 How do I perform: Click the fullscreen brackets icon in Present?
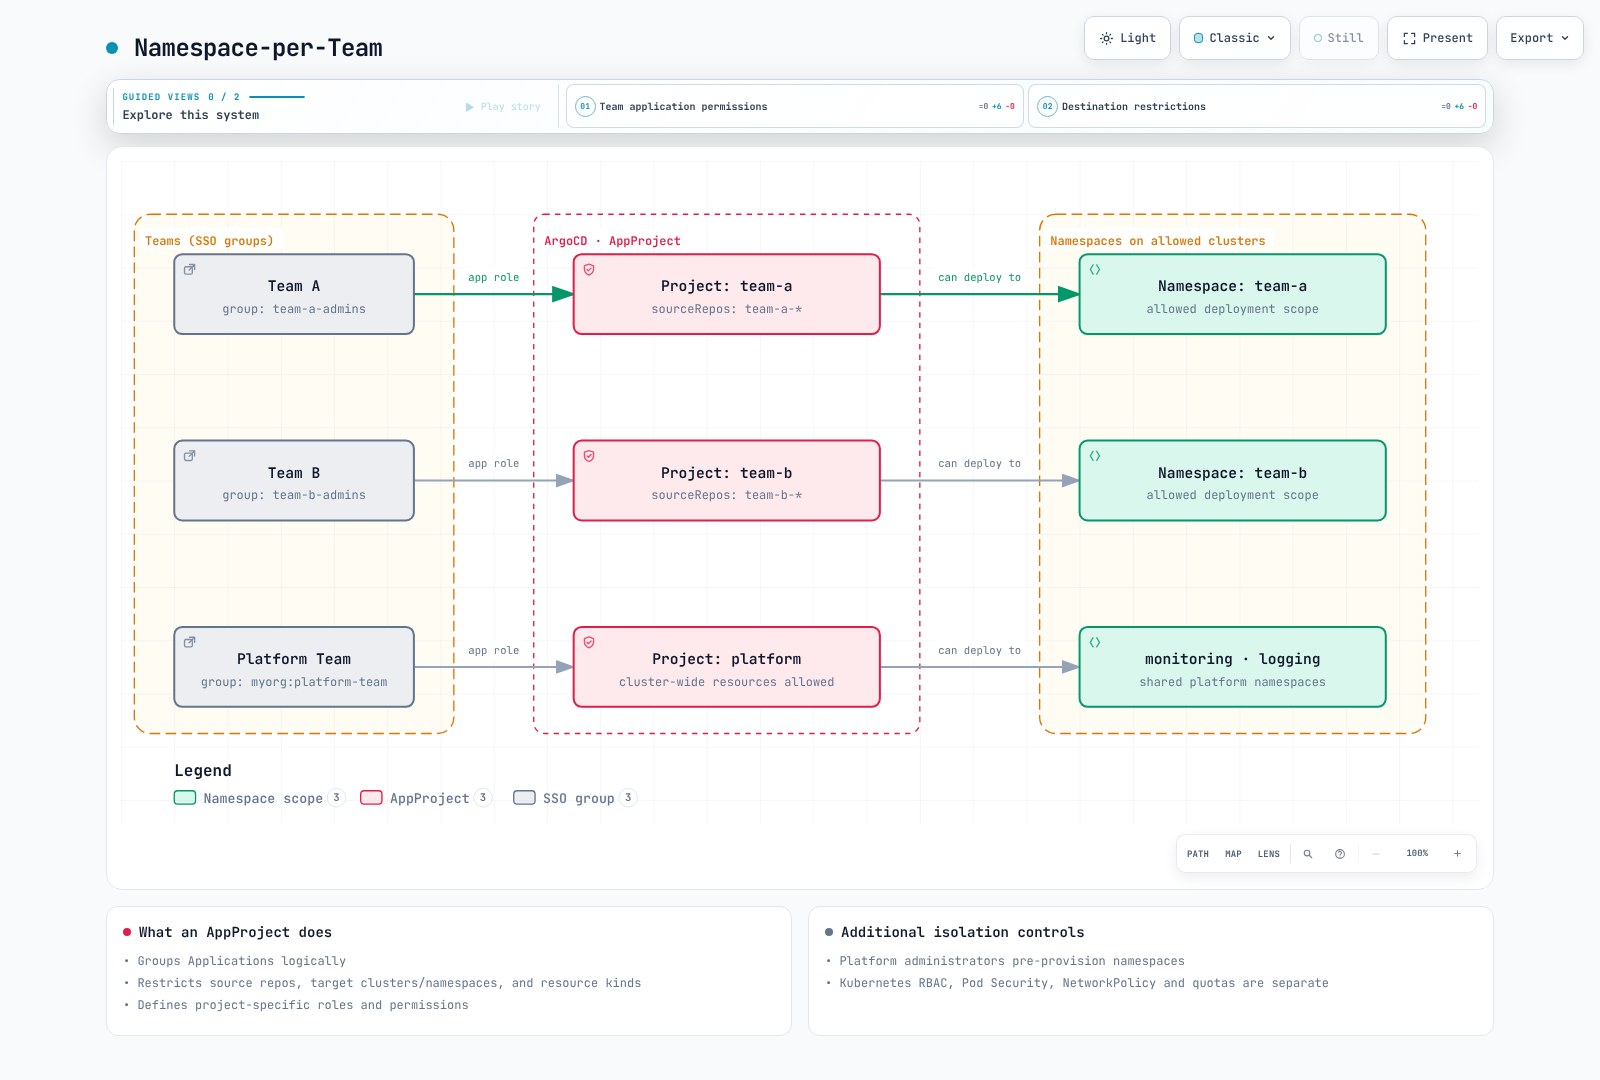1409,38
